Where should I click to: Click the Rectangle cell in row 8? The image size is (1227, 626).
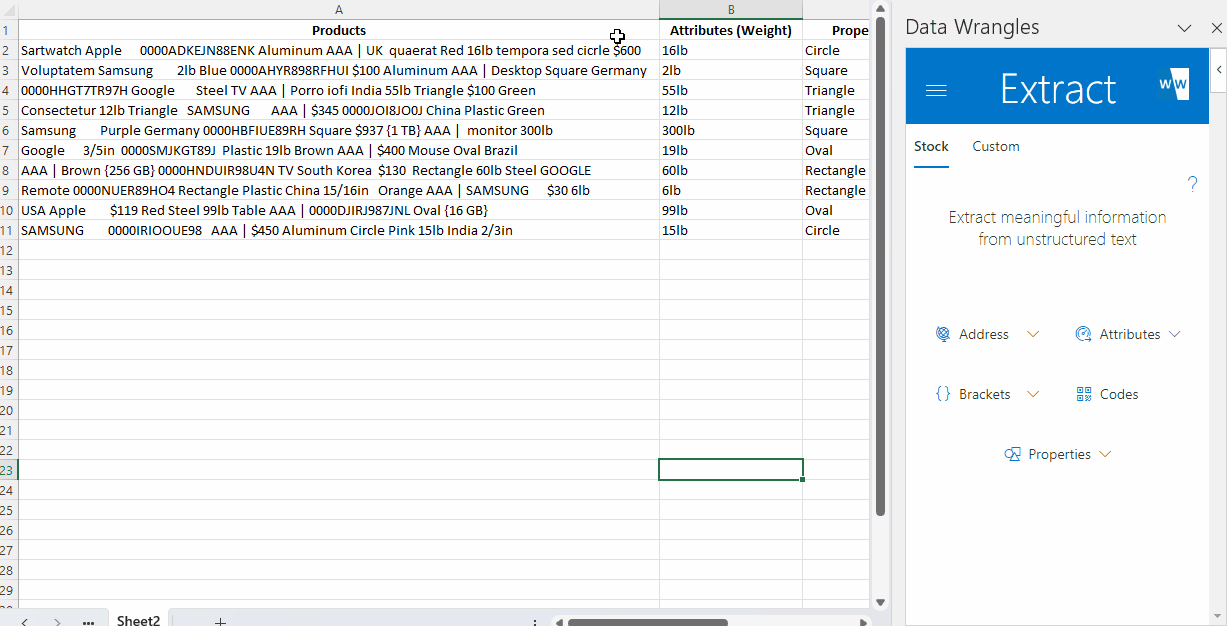[836, 170]
